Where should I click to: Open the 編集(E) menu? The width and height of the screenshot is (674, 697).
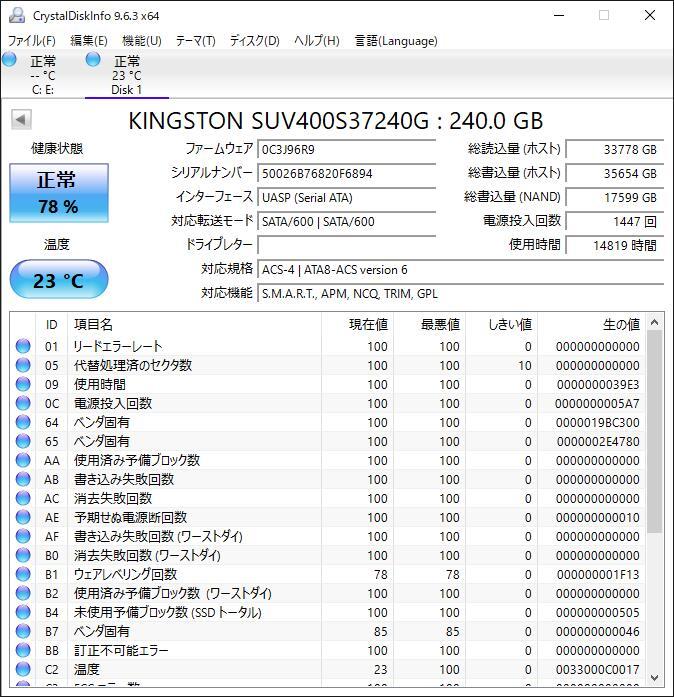click(x=89, y=41)
